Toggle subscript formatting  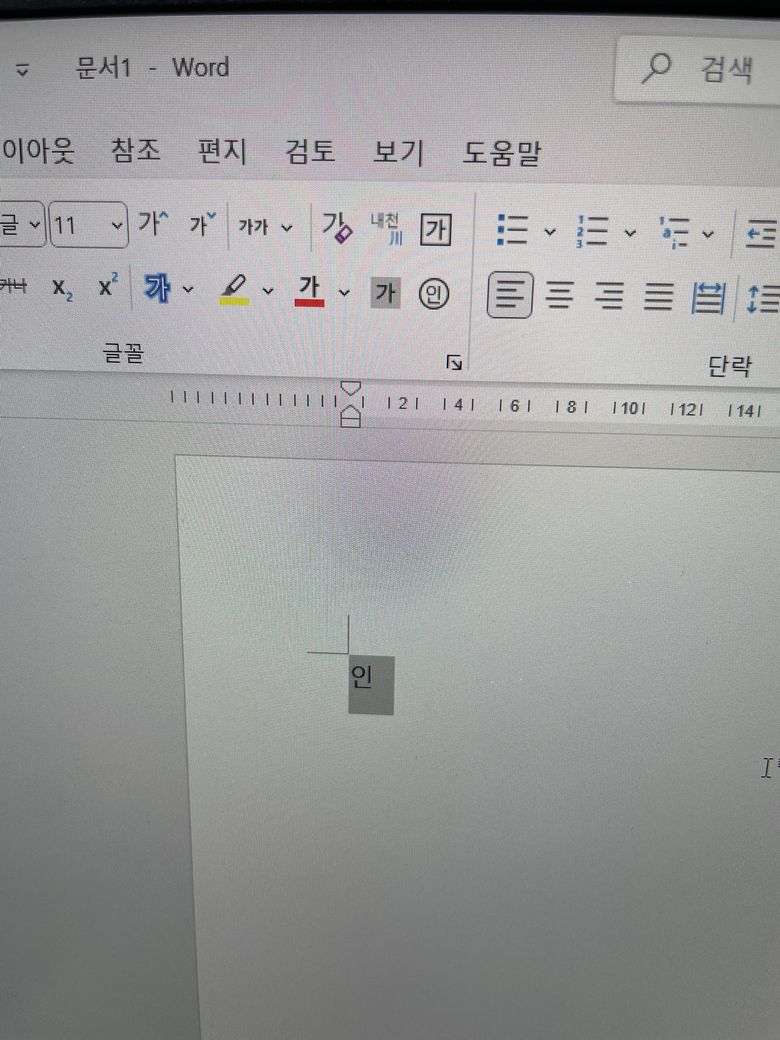pyautogui.click(x=63, y=290)
